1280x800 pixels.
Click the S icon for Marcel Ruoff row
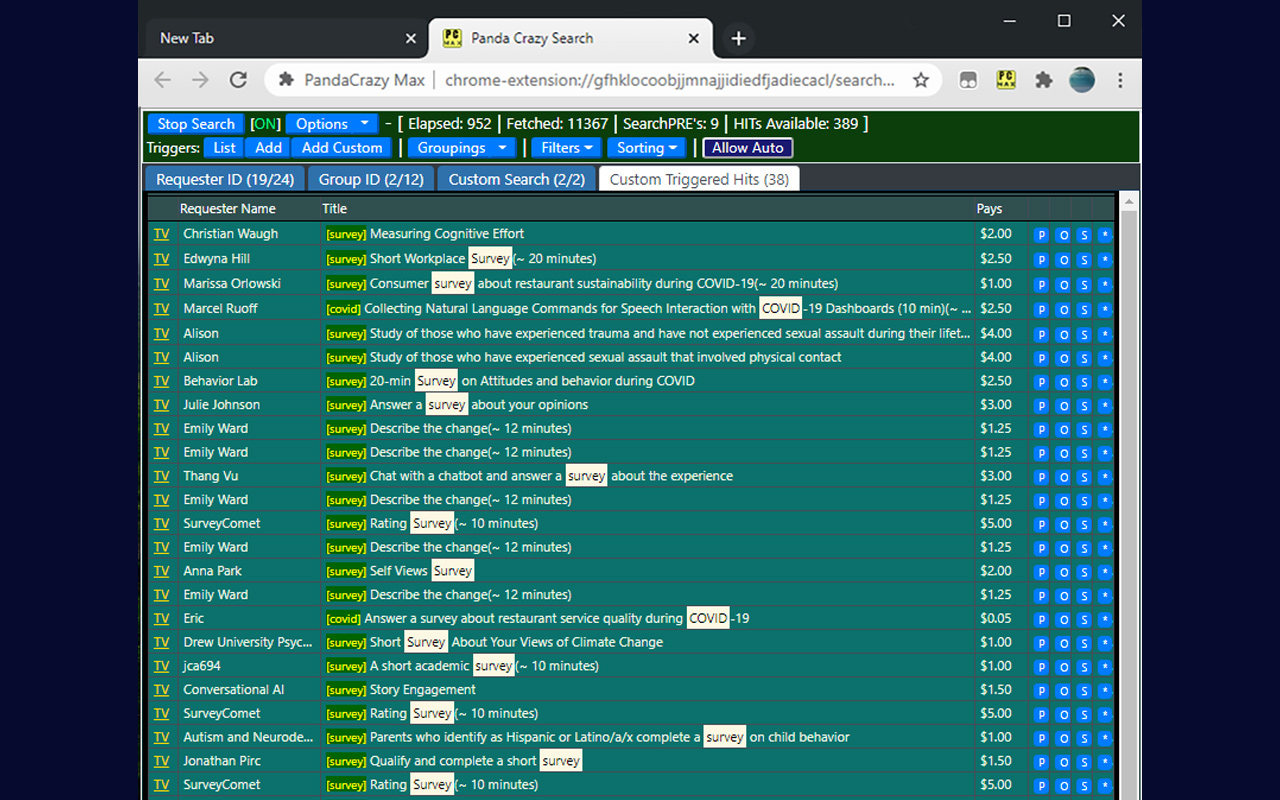click(x=1083, y=310)
